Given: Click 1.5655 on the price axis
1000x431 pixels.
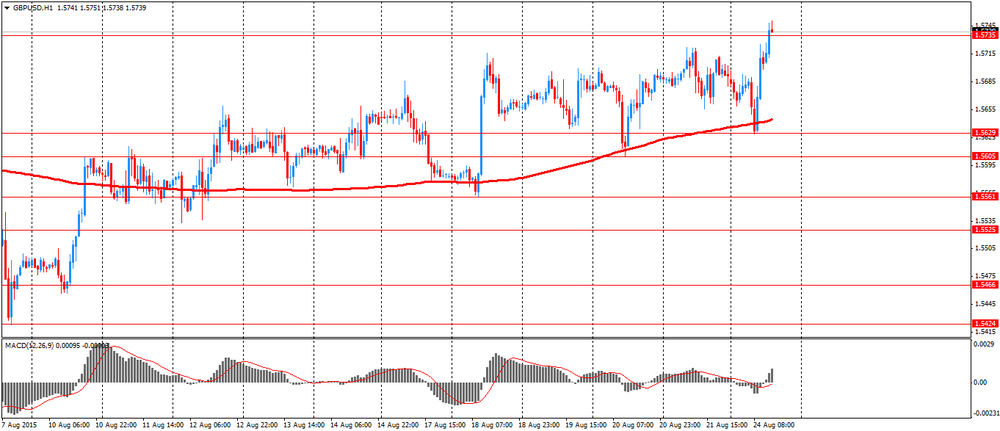Looking at the screenshot, I should coord(984,110).
